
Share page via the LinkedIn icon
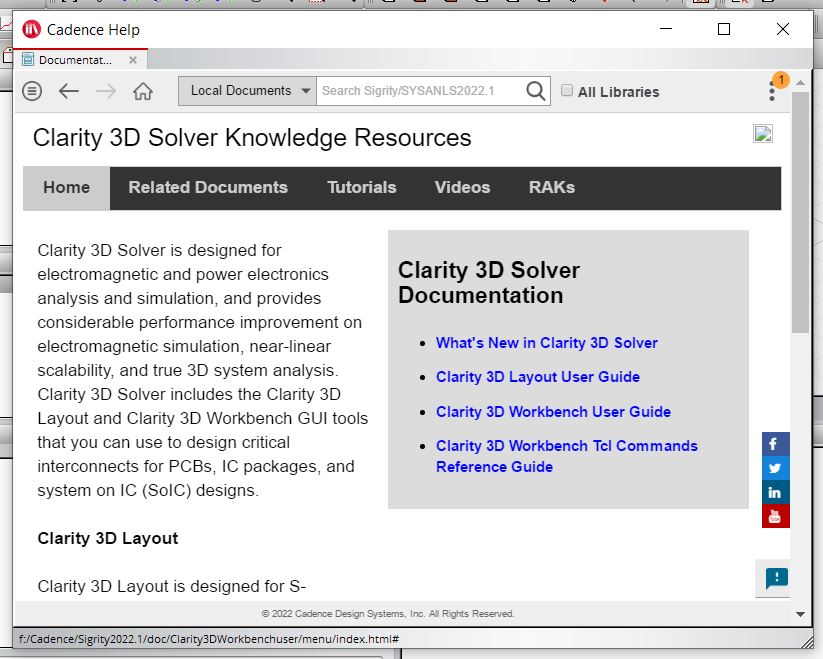[775, 492]
